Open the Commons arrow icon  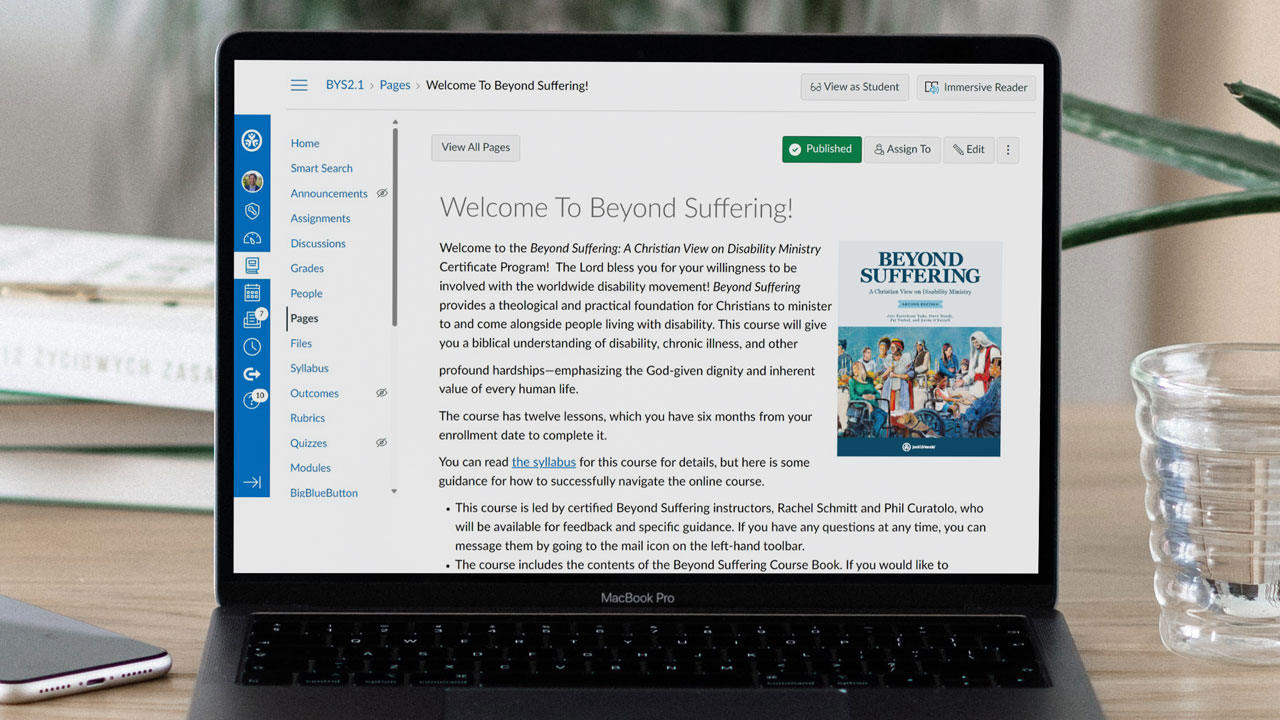click(x=252, y=374)
